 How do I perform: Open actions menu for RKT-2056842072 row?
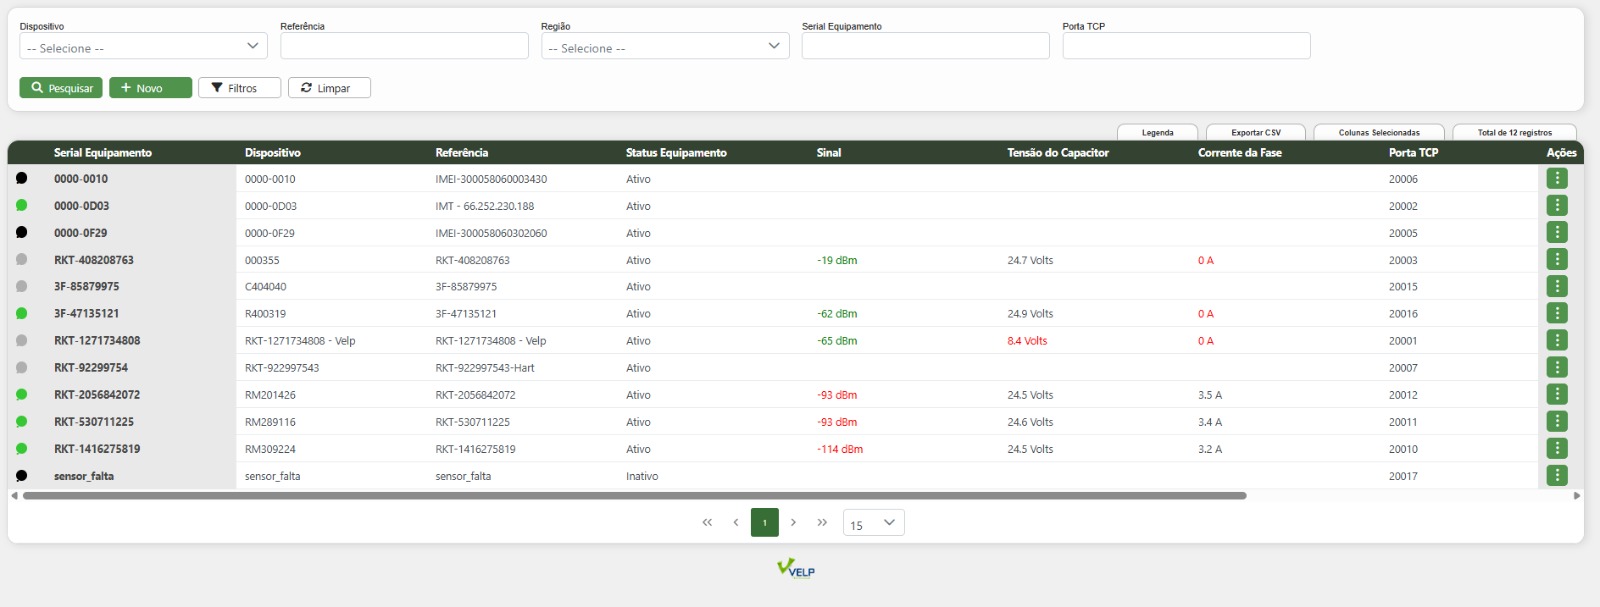tap(1556, 394)
